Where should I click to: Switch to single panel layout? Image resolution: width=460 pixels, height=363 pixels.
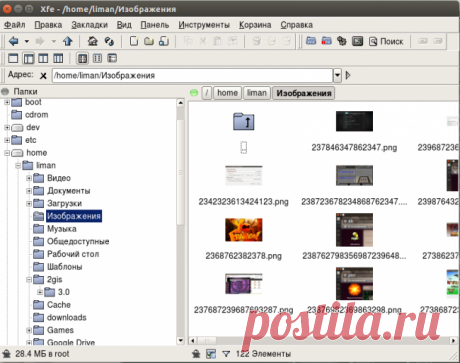tap(13, 59)
